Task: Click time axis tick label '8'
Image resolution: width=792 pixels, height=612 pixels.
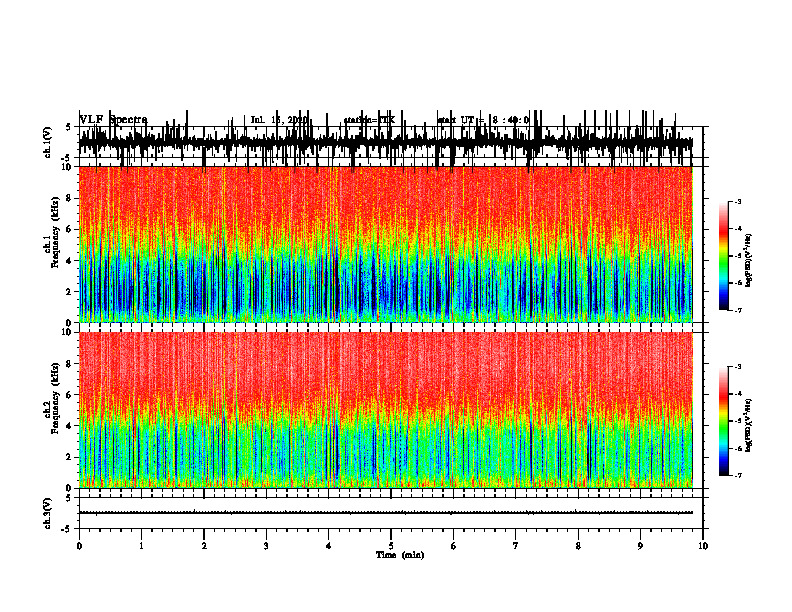Action: coord(578,546)
